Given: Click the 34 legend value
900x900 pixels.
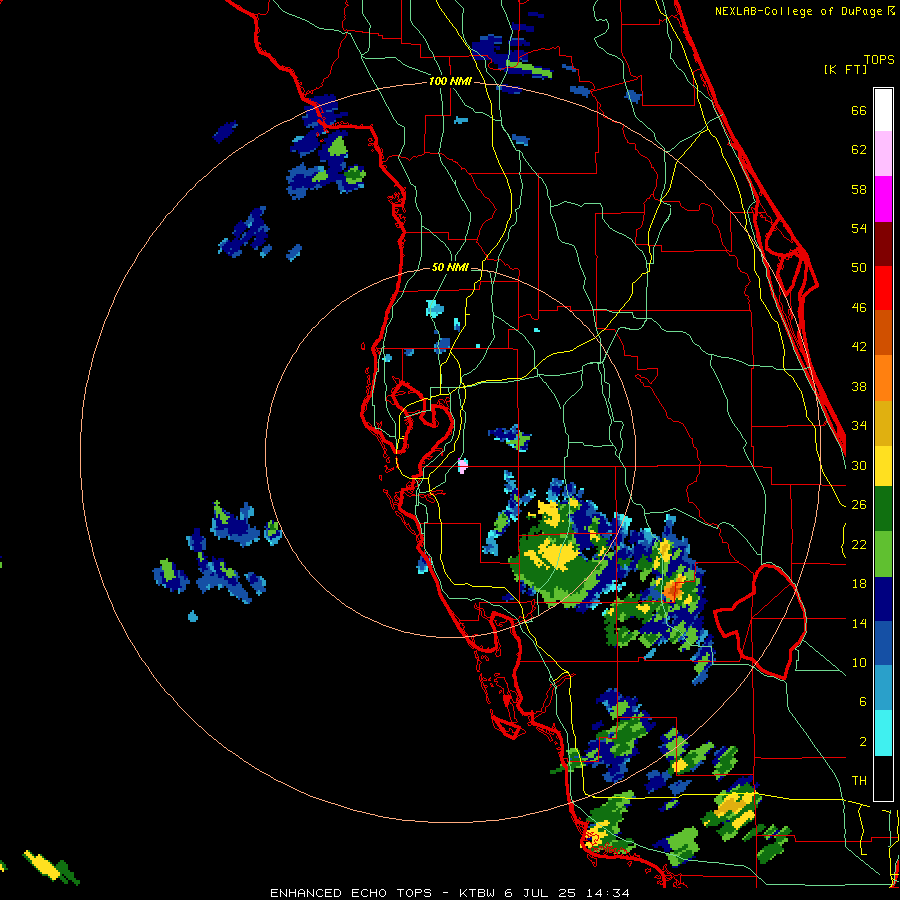Looking at the screenshot, I should [x=859, y=425].
